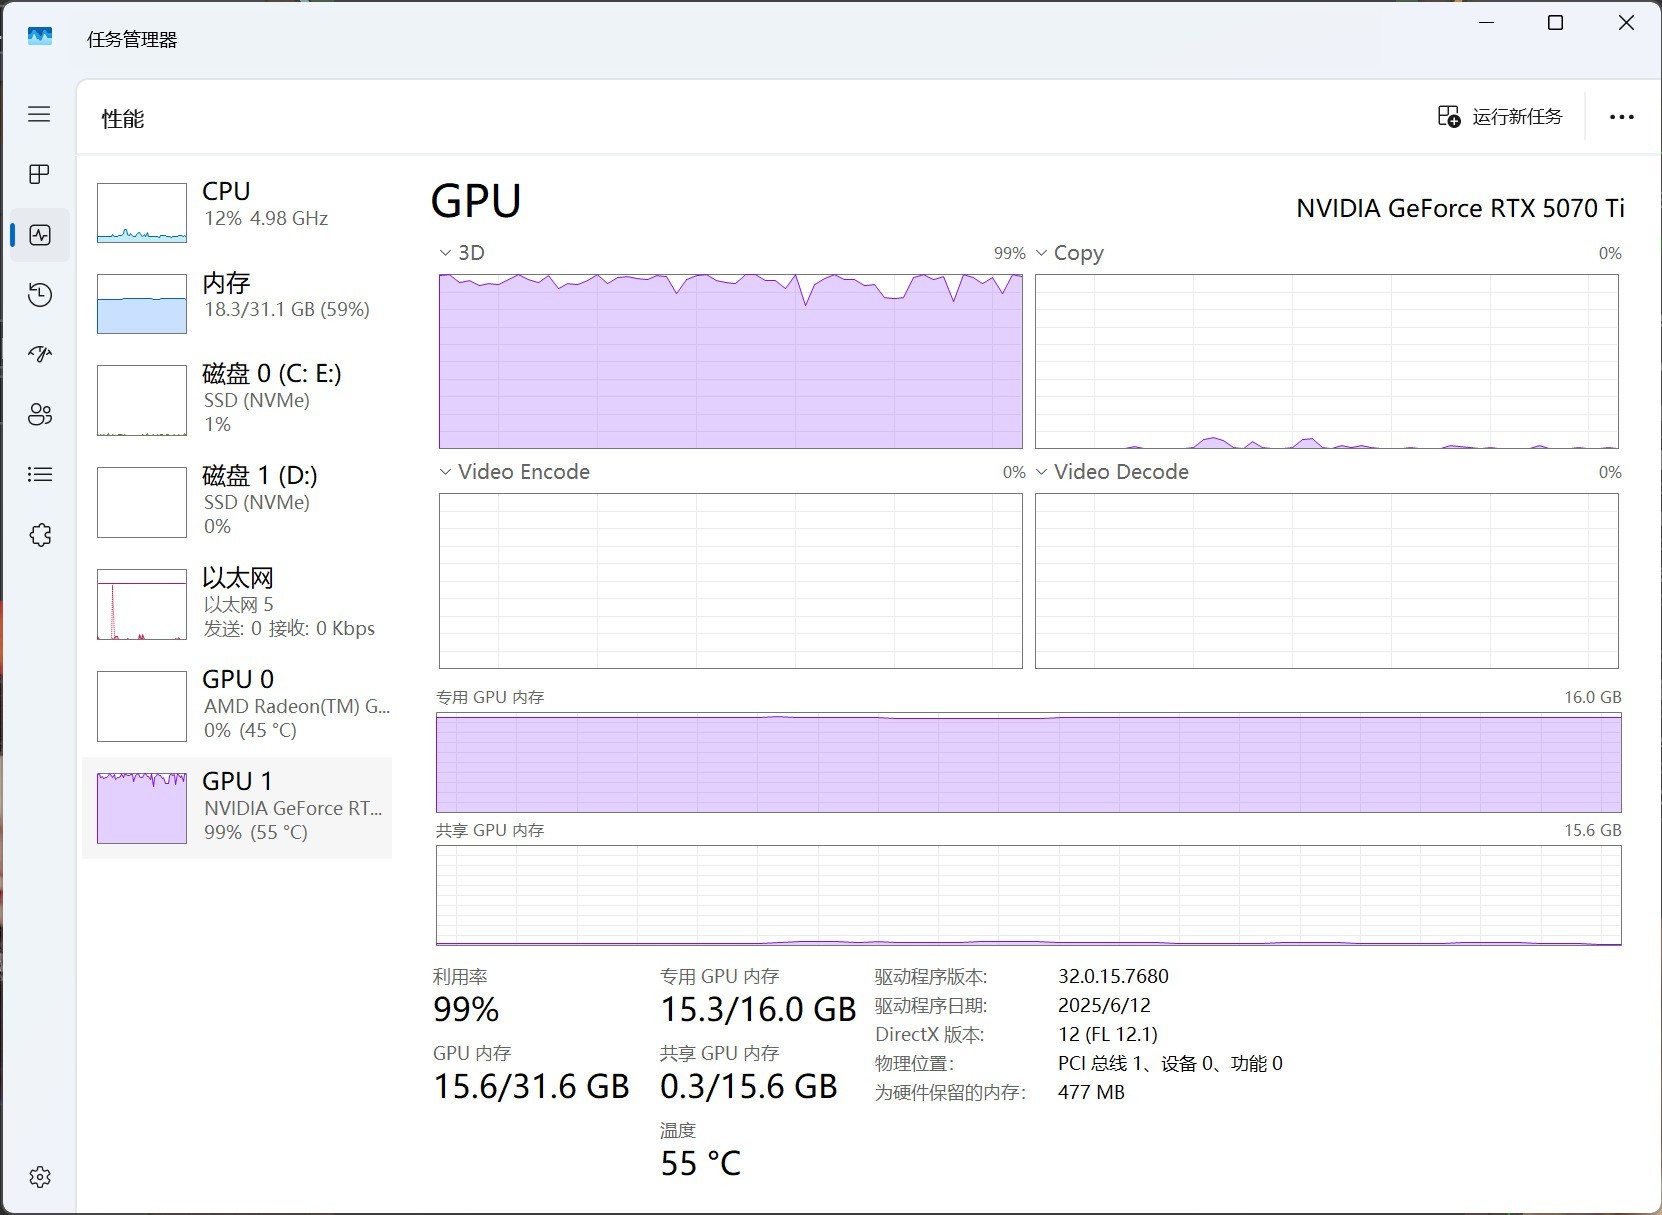Open the Processes page icon

39,175
